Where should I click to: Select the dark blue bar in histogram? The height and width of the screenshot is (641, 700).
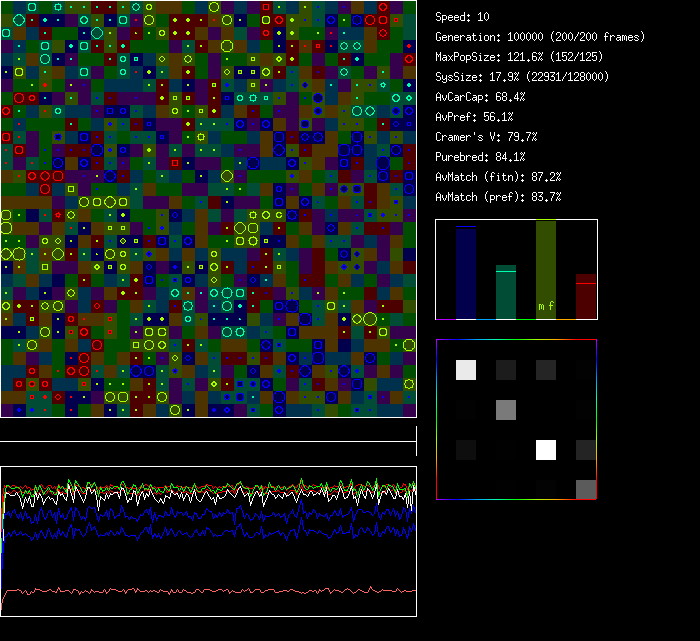point(466,272)
